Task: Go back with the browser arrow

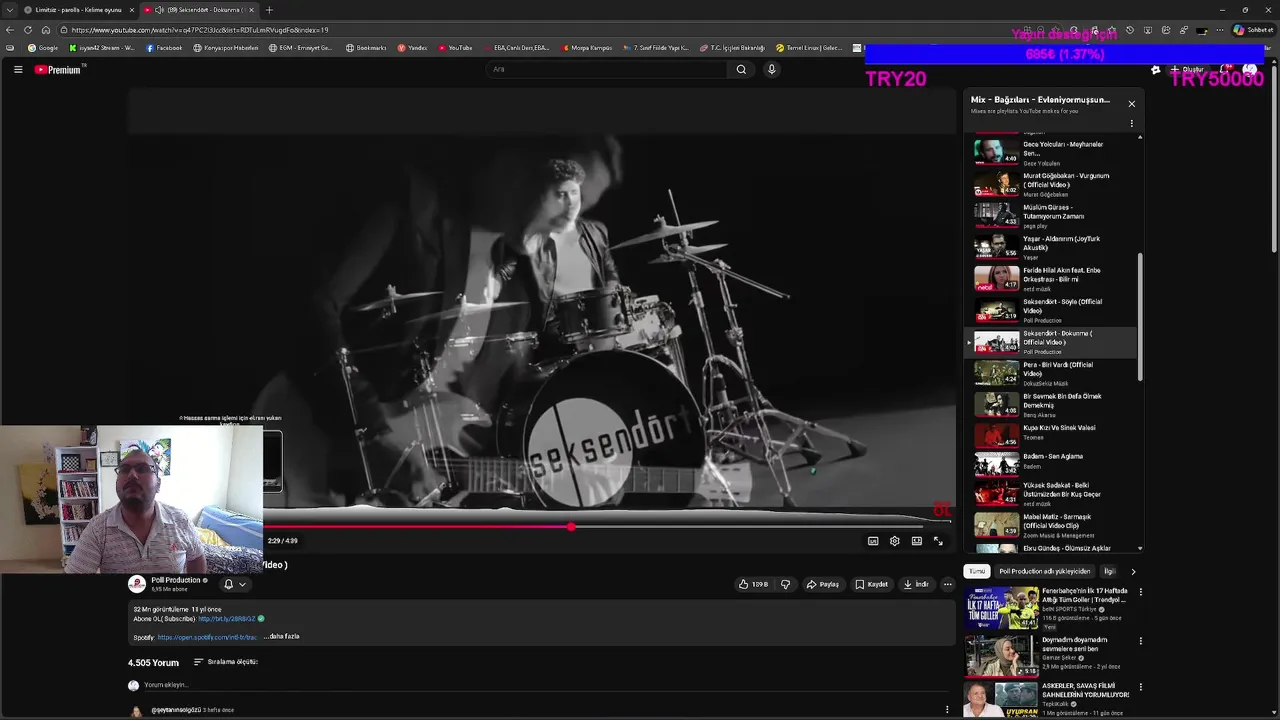Action: [10, 30]
